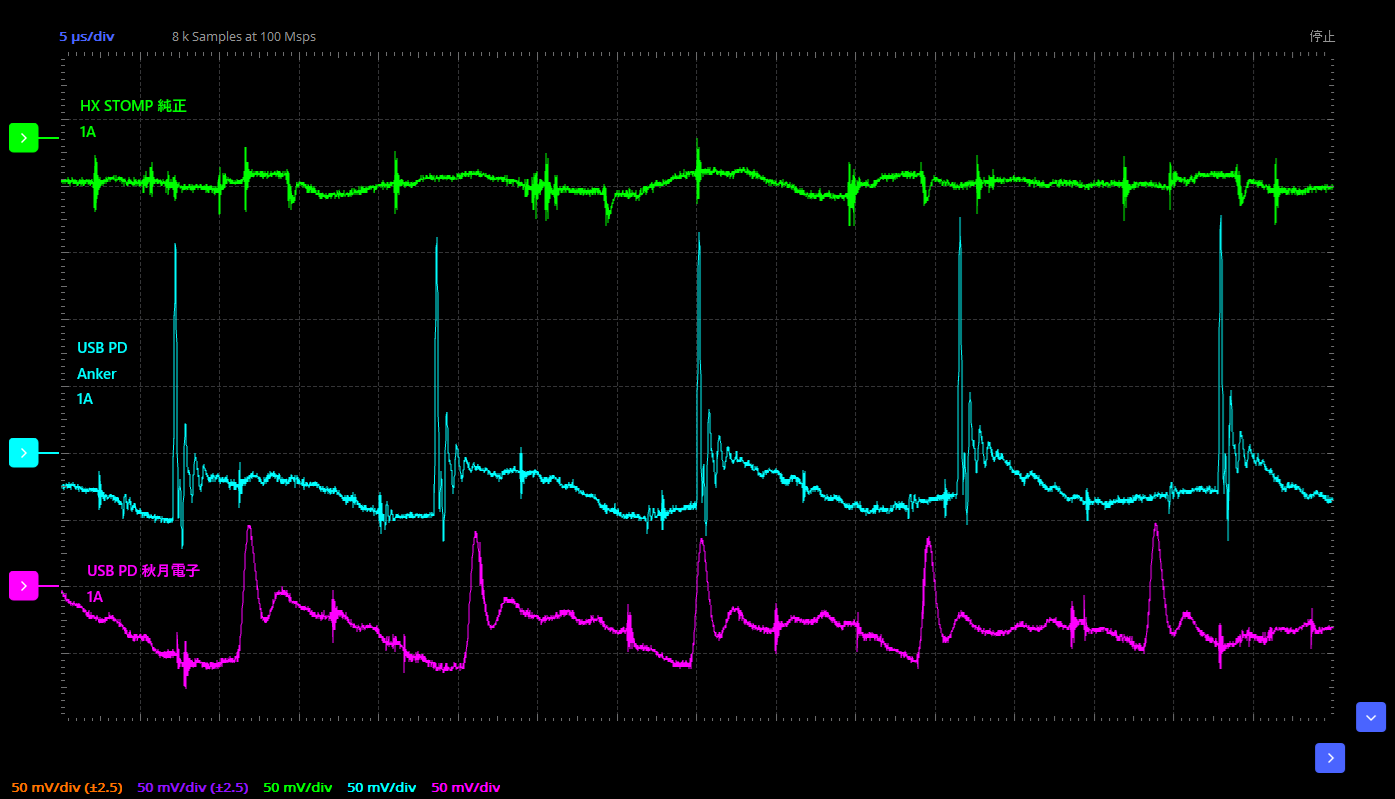
Task: Click the magenta channel position marker
Action: point(23,586)
